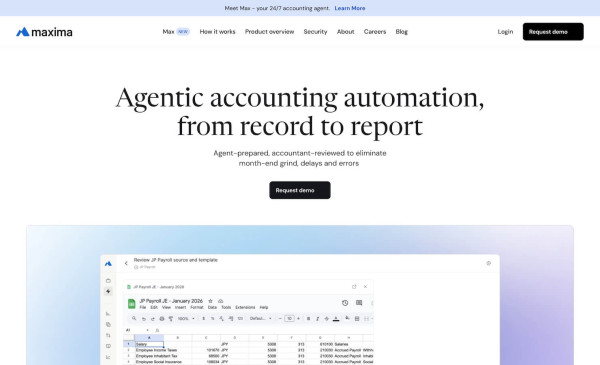600x365 pixels.
Task: Open the text color picker
Action: click(336, 319)
